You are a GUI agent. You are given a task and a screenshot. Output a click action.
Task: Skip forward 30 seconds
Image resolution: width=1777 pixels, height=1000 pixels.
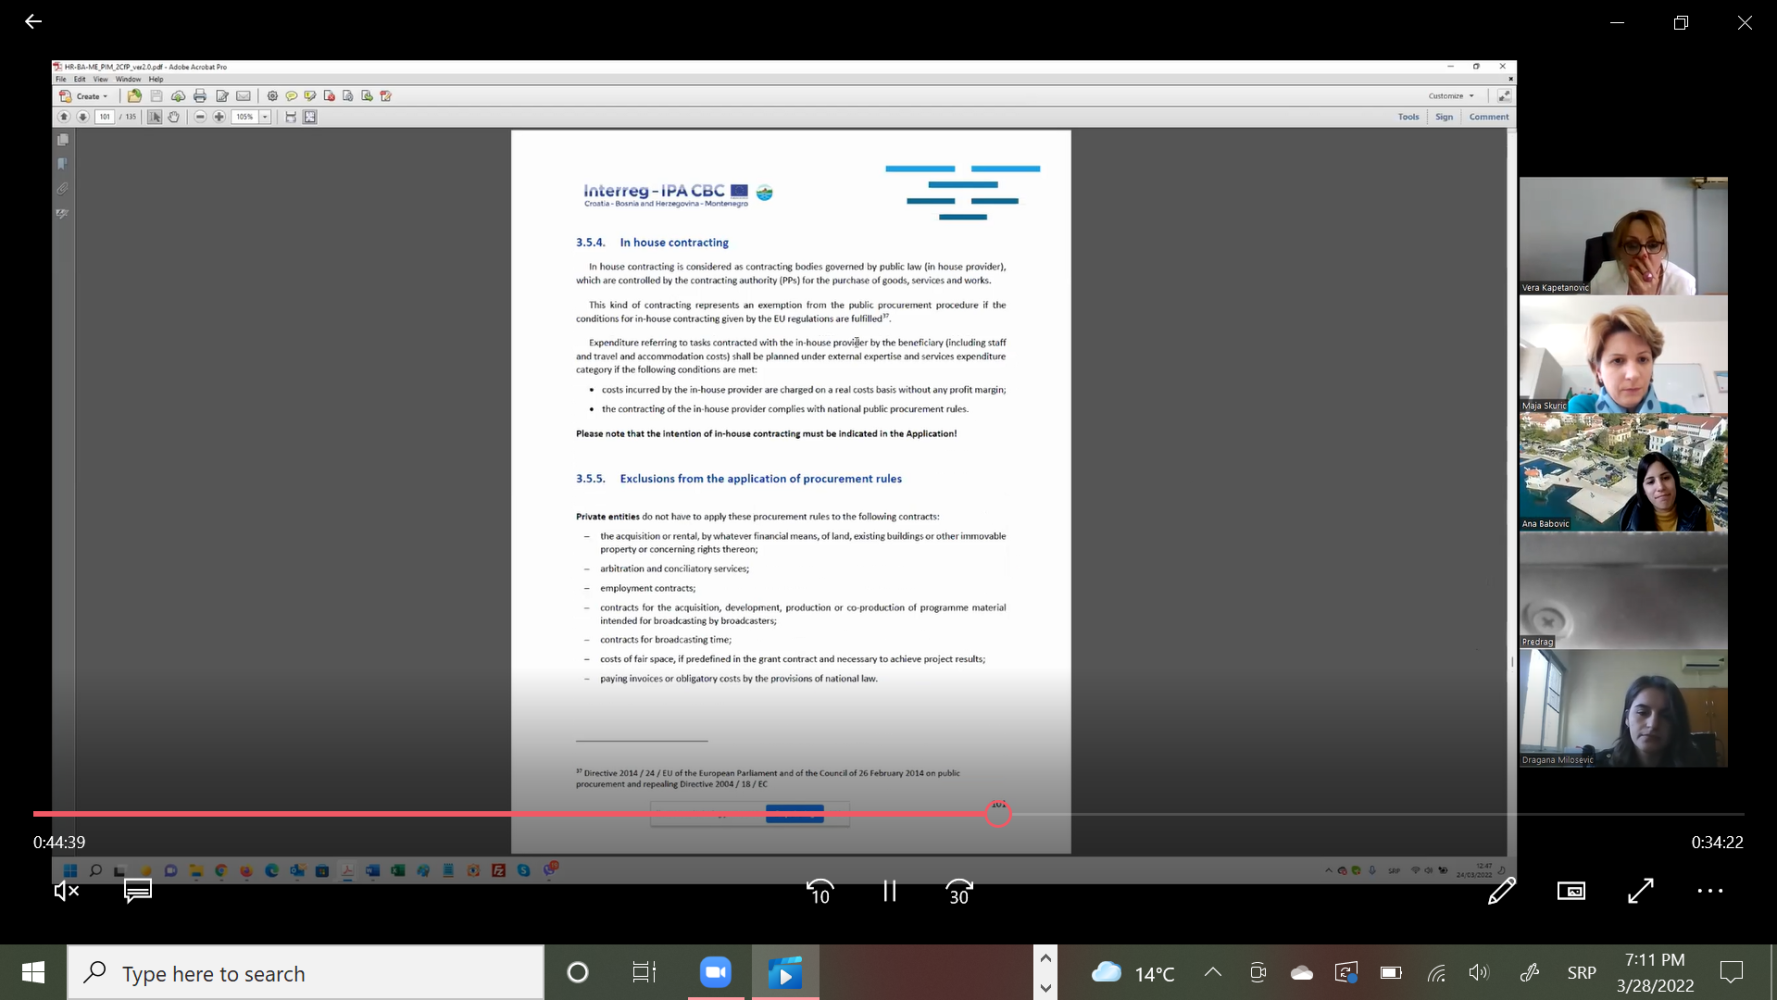(959, 891)
